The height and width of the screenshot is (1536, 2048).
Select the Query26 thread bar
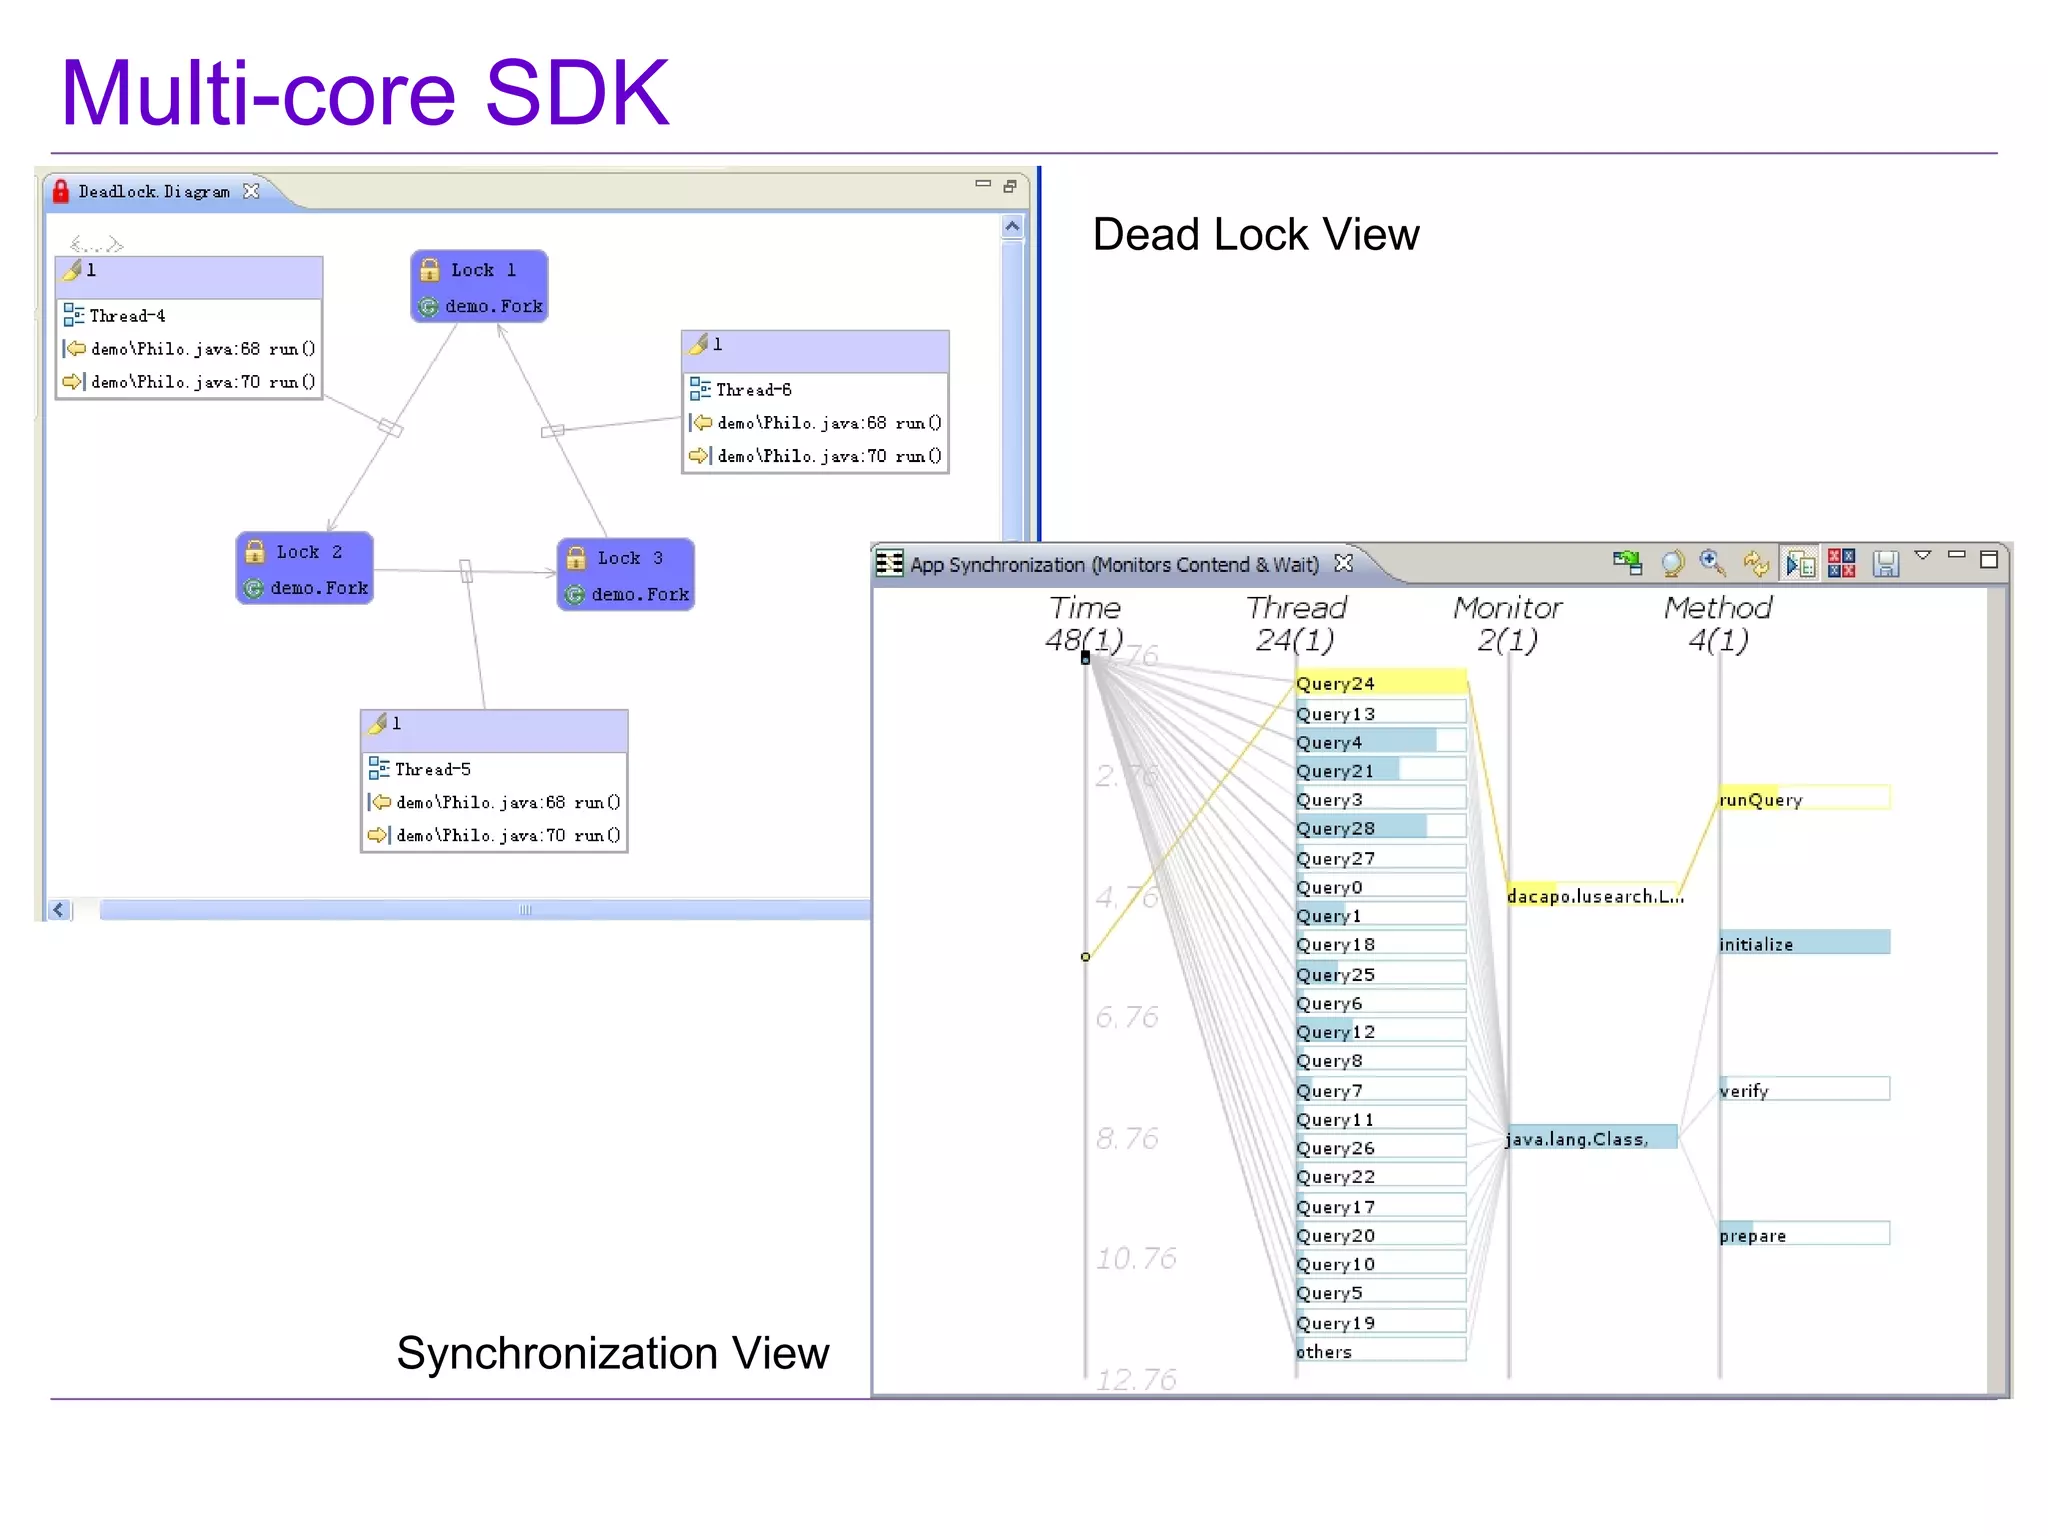[x=1381, y=1147]
